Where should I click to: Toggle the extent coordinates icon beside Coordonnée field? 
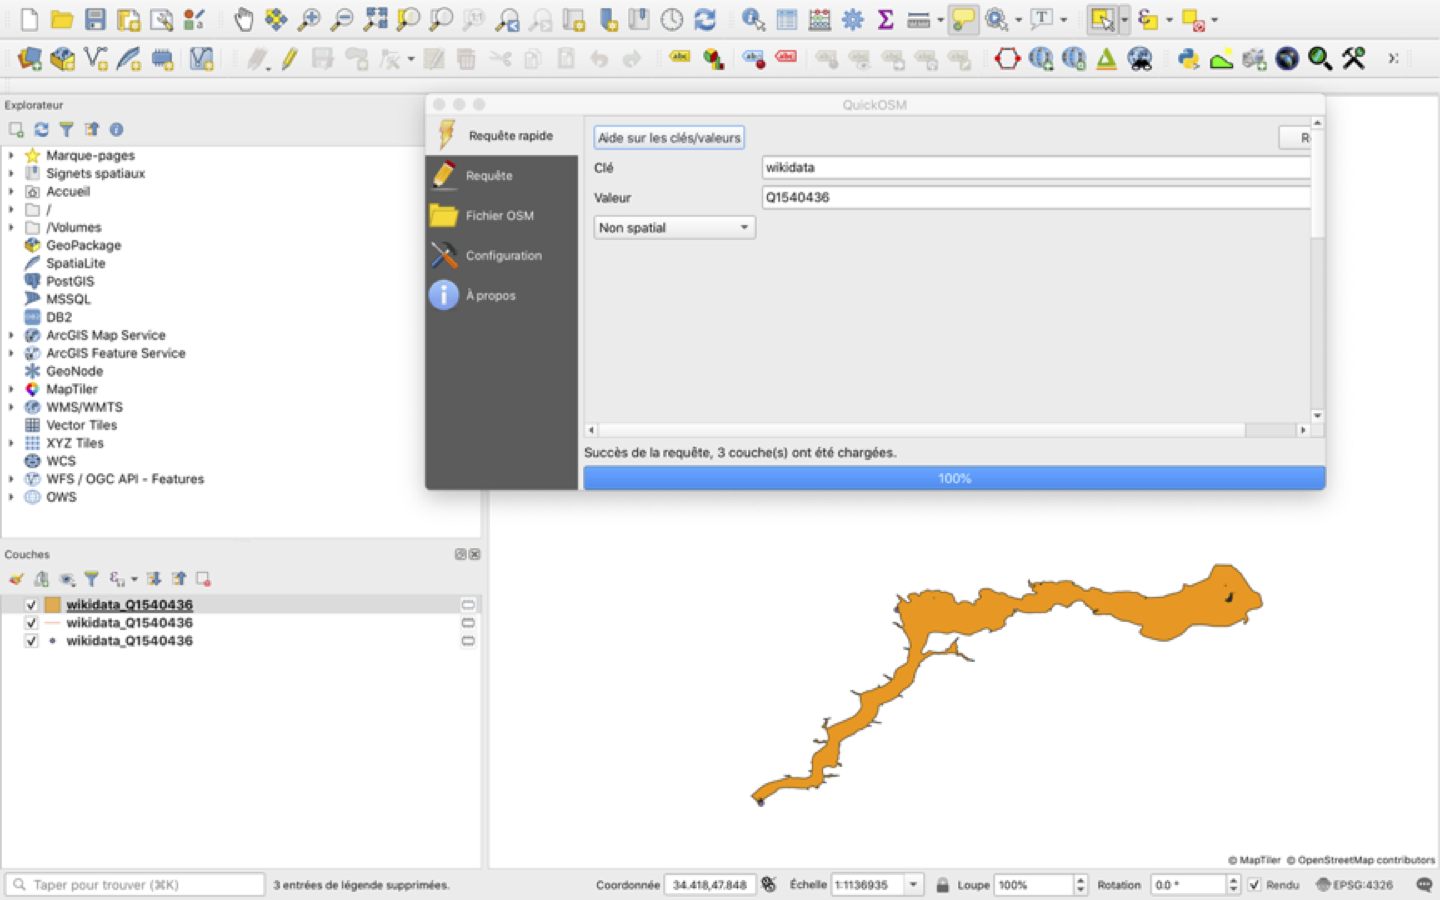click(x=768, y=885)
